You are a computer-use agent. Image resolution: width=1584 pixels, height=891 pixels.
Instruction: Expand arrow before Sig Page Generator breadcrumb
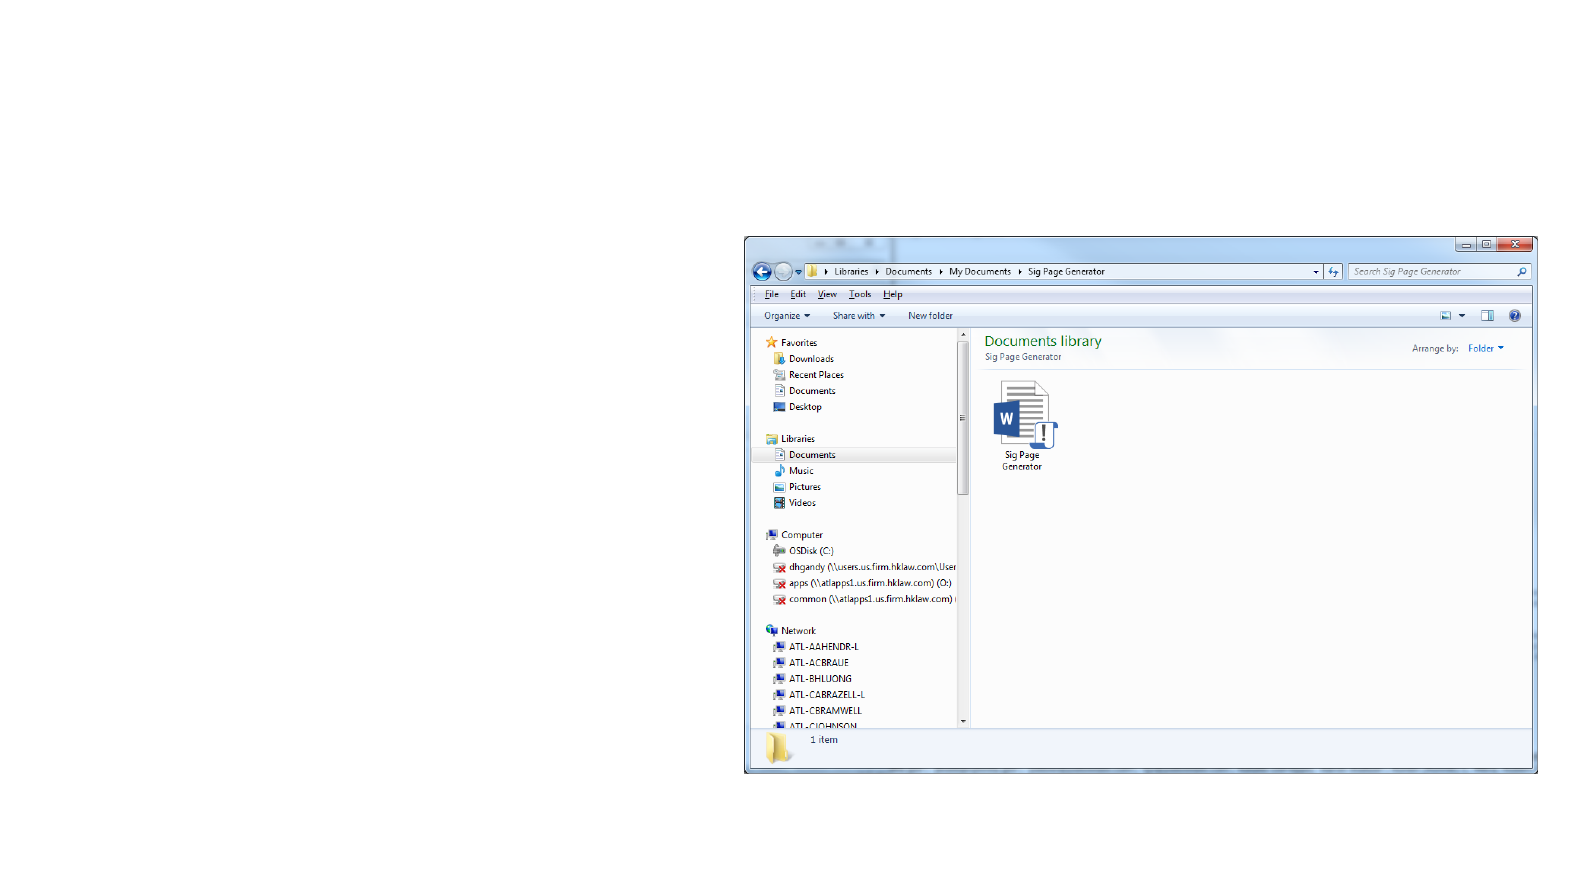click(1020, 272)
